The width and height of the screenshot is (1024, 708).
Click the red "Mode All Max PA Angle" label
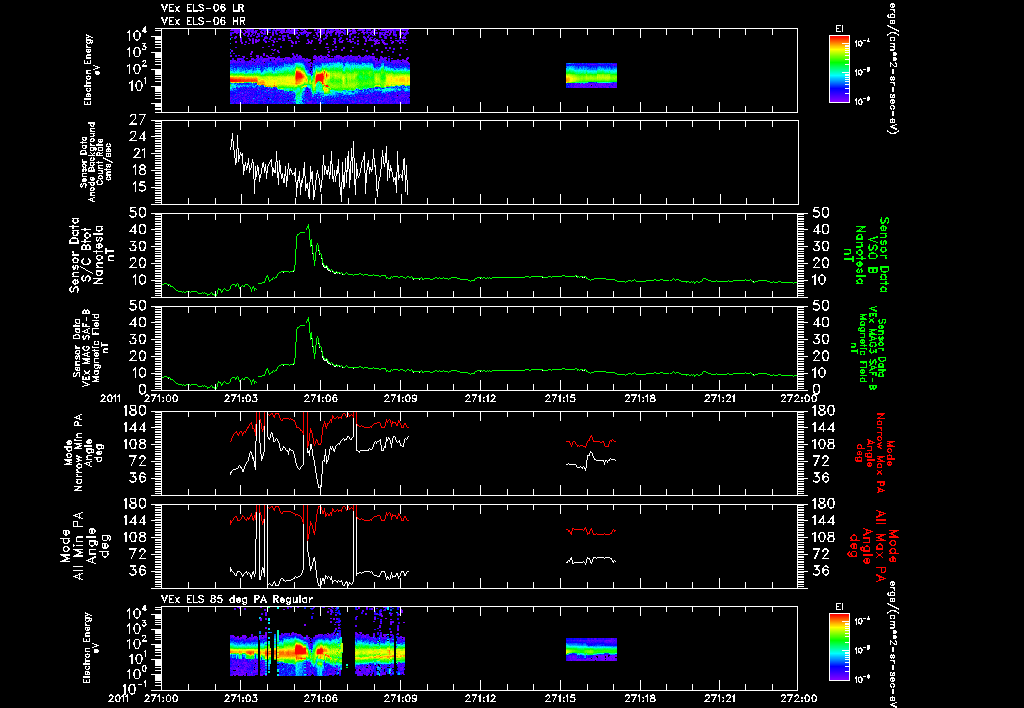tap(872, 545)
